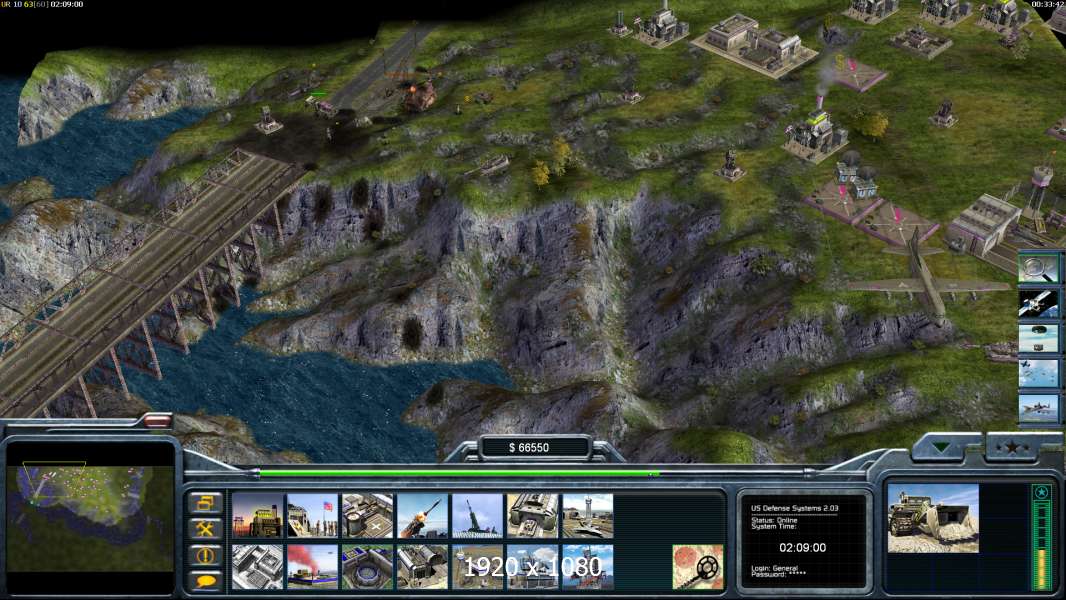Build the Barracks with American flag
The width and height of the screenshot is (1066, 600).
coord(312,516)
